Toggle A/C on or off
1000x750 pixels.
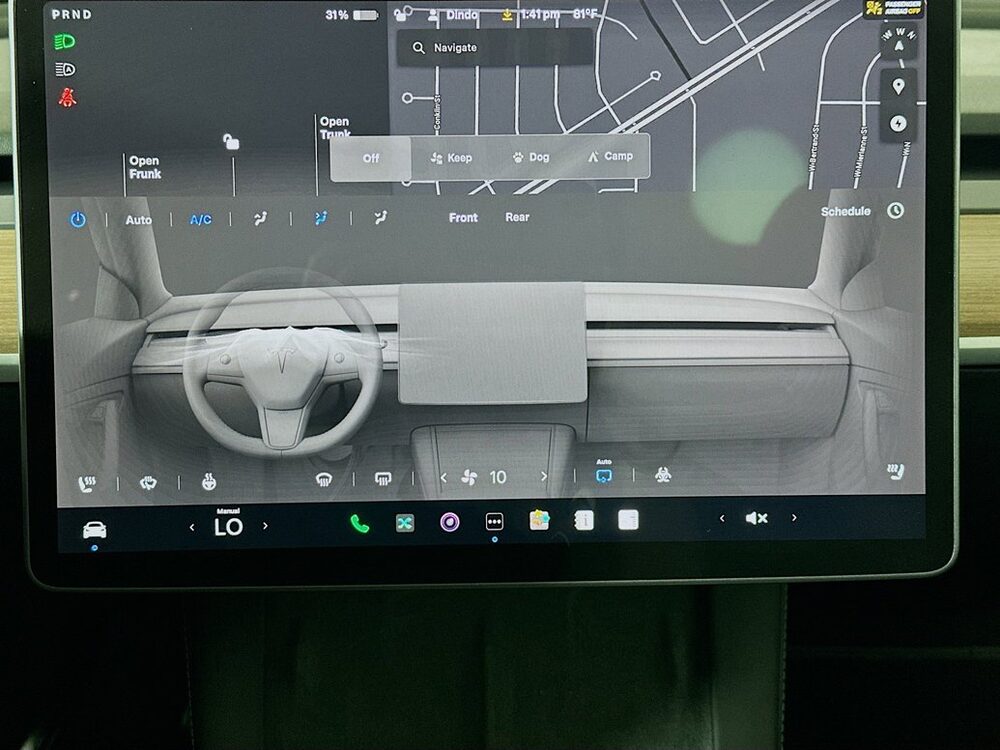click(x=200, y=219)
